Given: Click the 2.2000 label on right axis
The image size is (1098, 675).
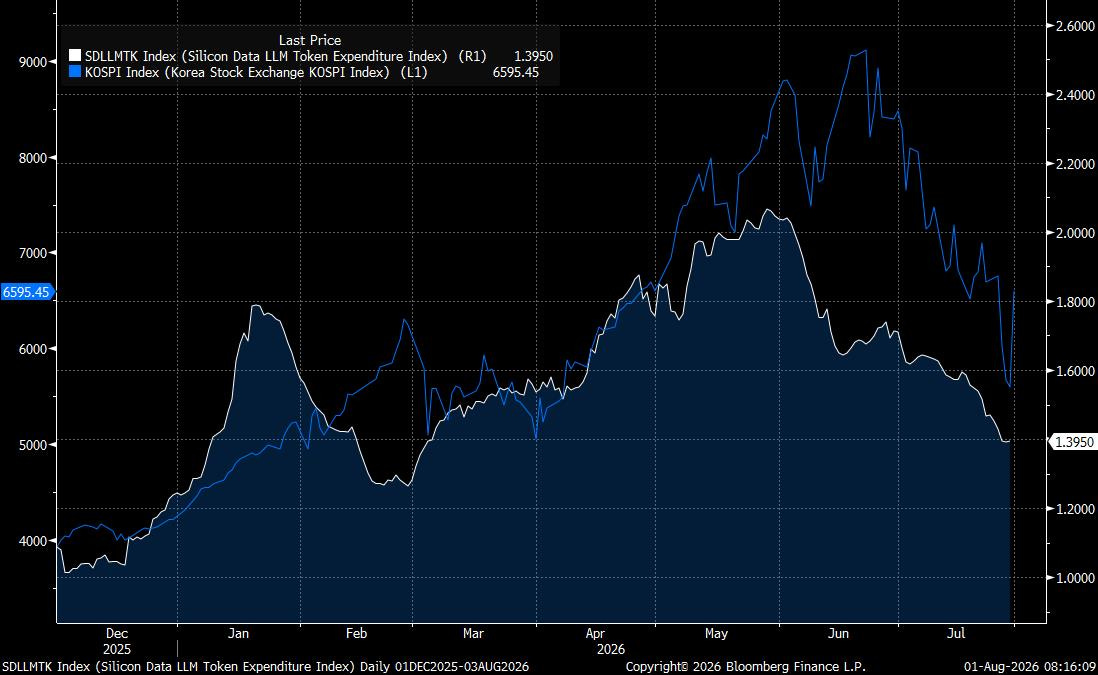Looking at the screenshot, I should [x=1074, y=164].
